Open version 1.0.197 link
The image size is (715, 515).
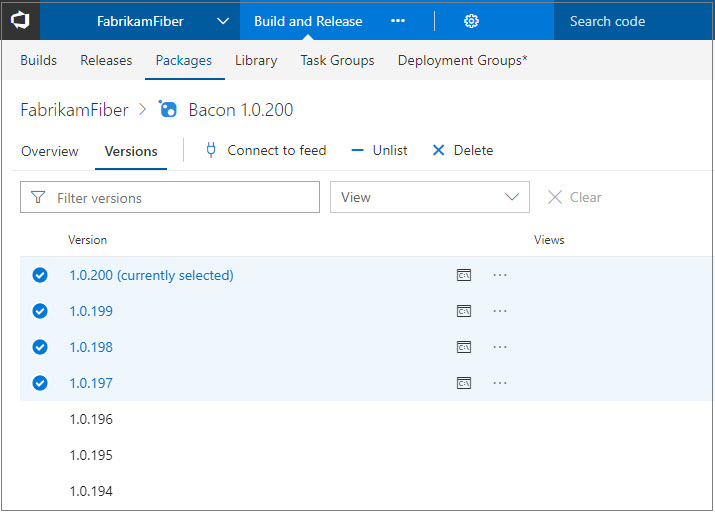[x=91, y=383]
